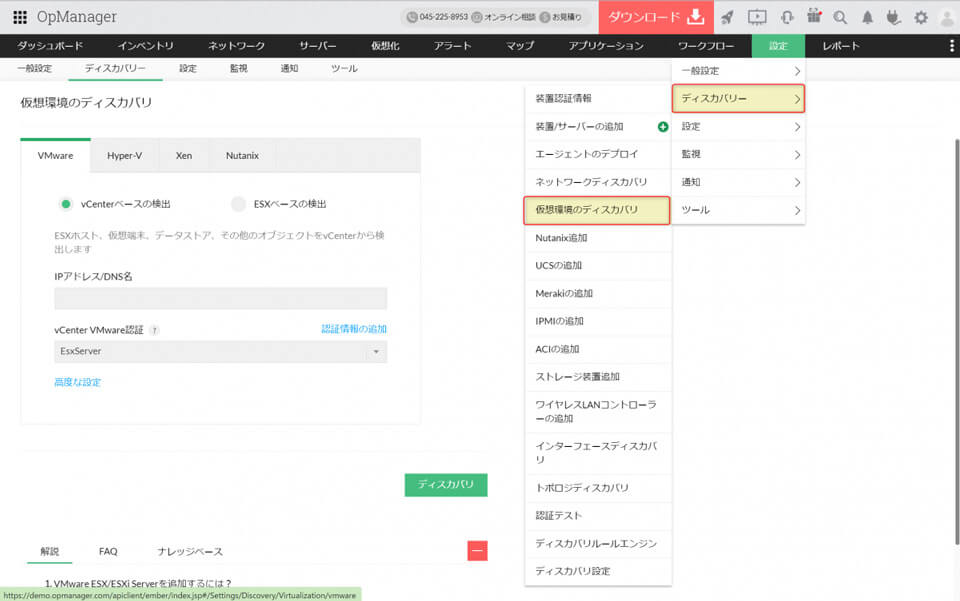This screenshot has height=601, width=960.
Task: Click the vertical dots menu icon
Action: [951, 46]
